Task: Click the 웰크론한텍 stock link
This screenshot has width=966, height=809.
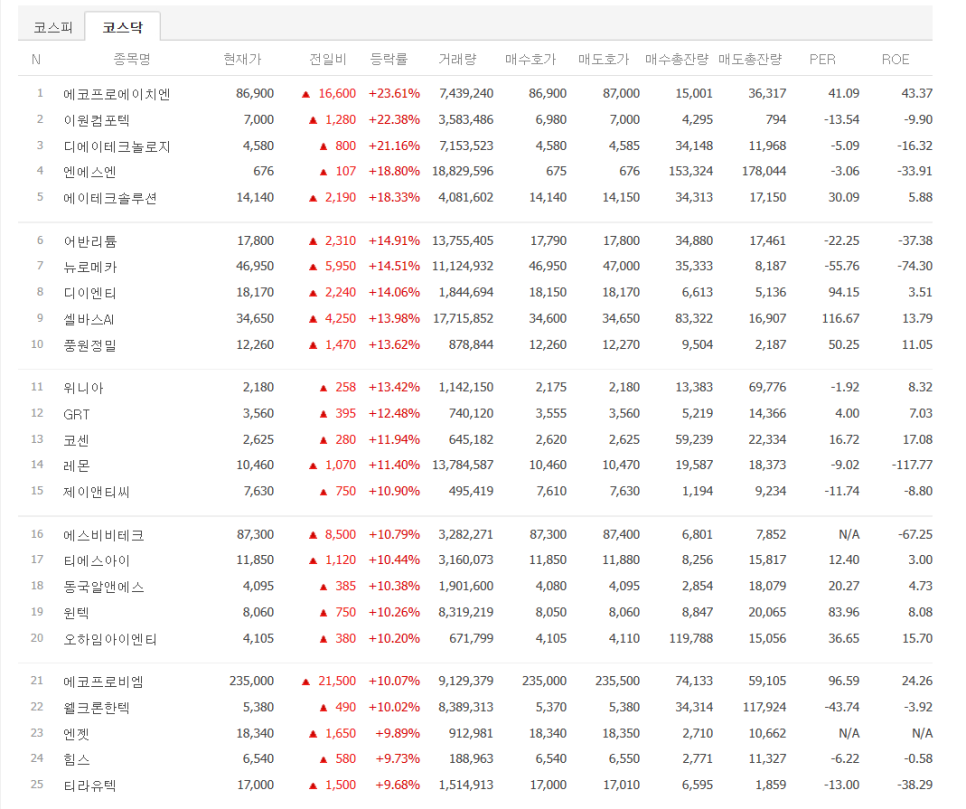Action: point(96,708)
